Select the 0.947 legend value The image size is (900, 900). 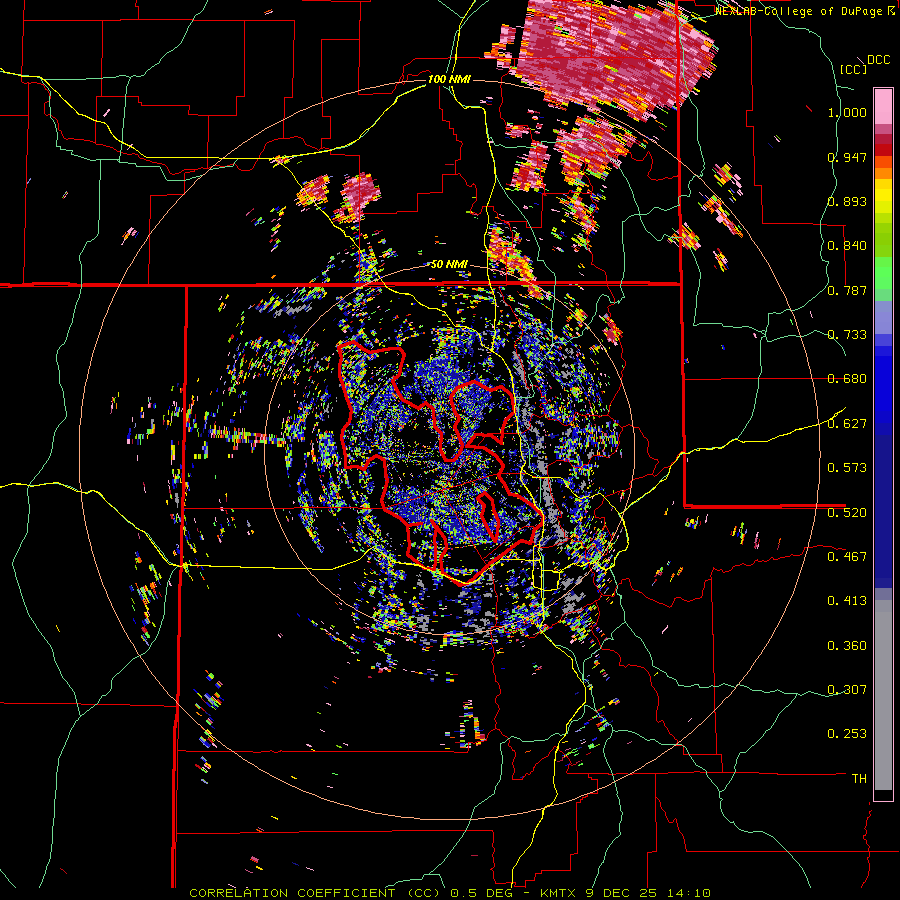[x=847, y=157]
